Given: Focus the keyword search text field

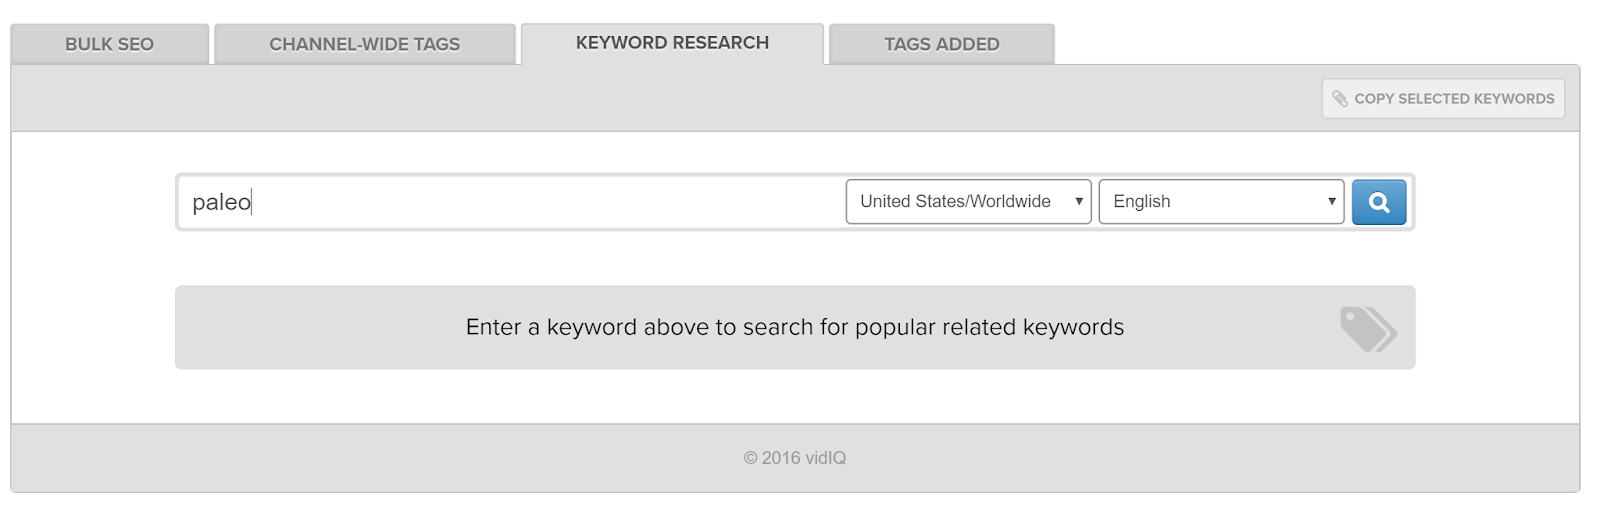Looking at the screenshot, I should 540,202.
